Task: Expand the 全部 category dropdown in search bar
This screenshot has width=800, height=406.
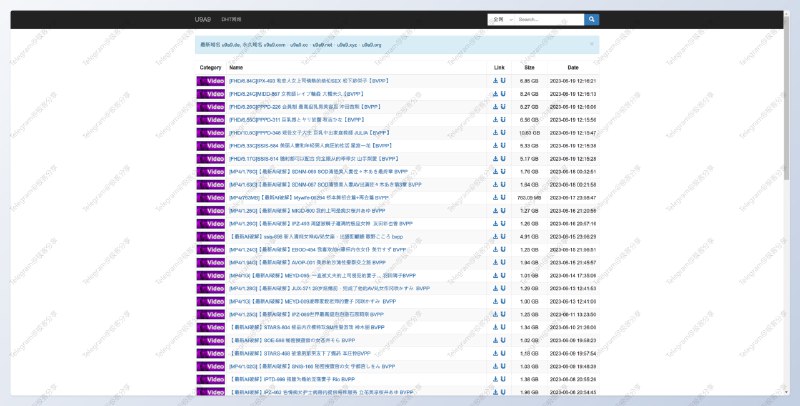Action: 501,19
